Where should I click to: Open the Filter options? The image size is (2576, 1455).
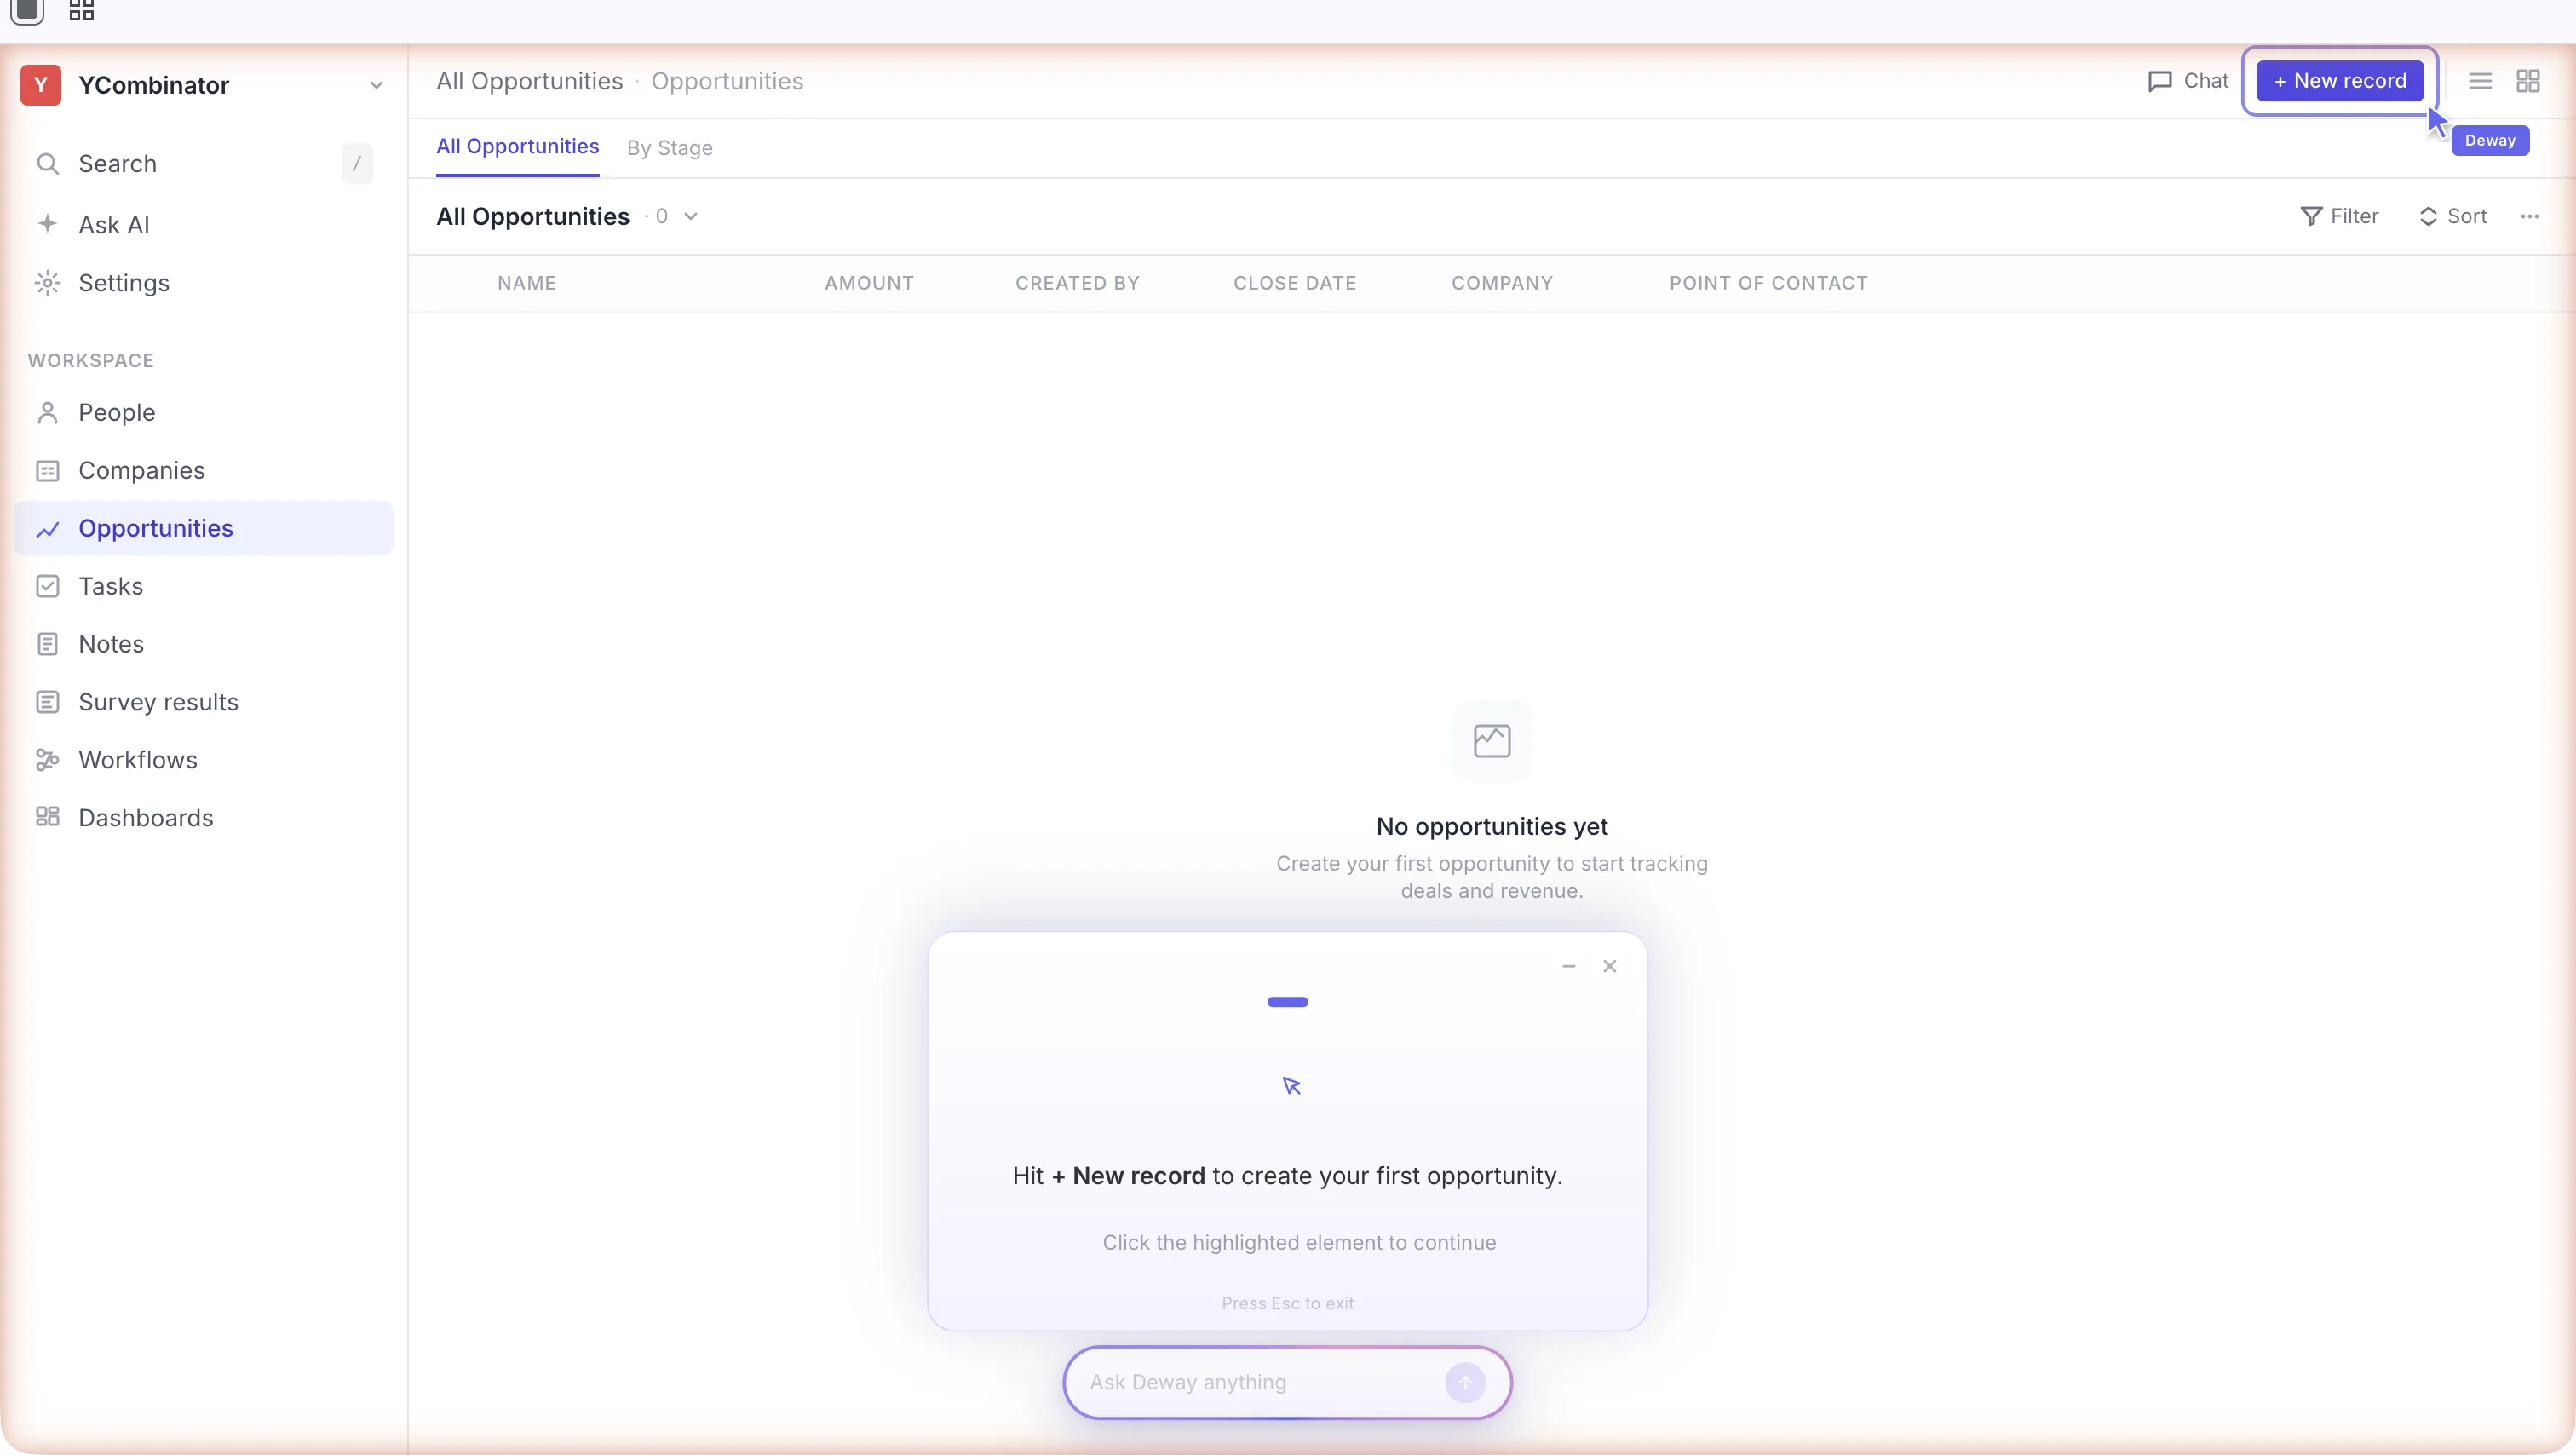pyautogui.click(x=2339, y=216)
